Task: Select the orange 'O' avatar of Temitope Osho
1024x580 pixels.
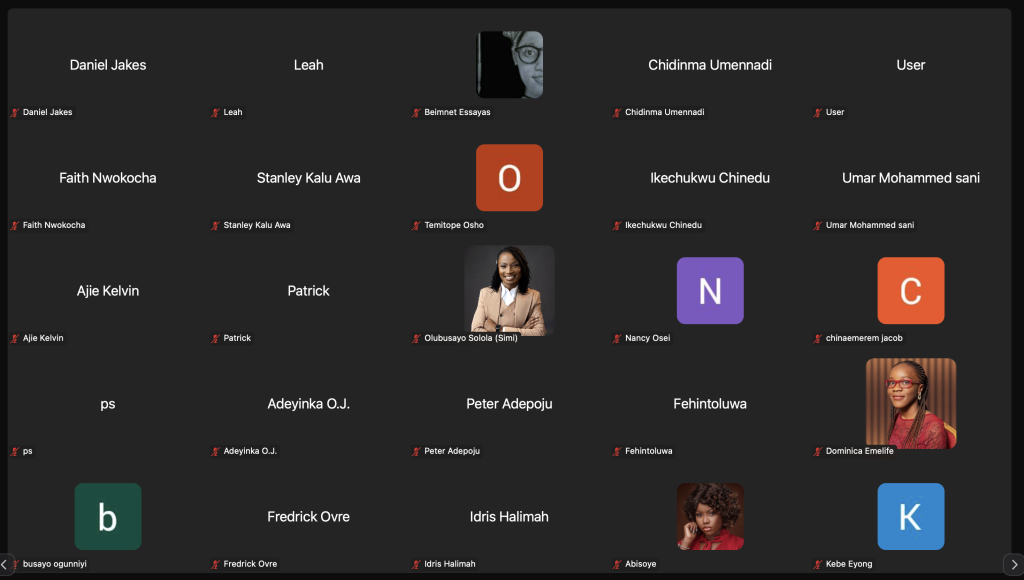Action: point(509,178)
